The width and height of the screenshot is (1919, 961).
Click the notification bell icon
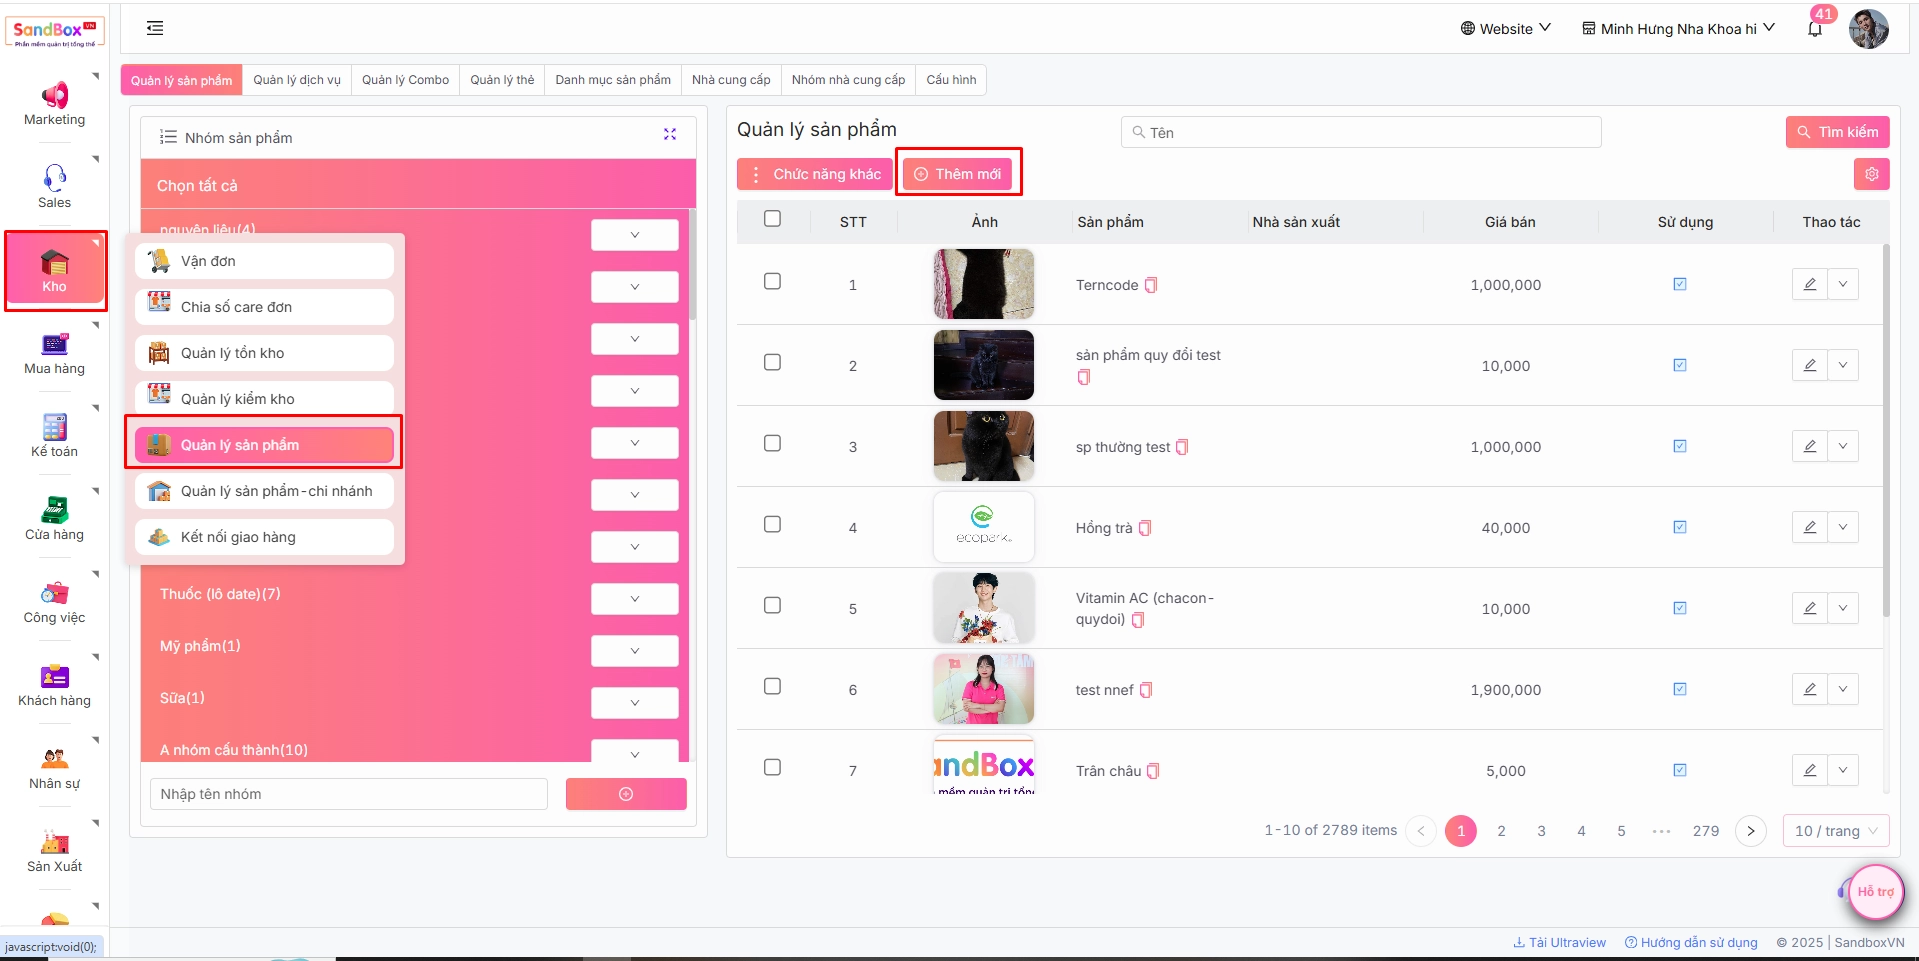(1814, 29)
